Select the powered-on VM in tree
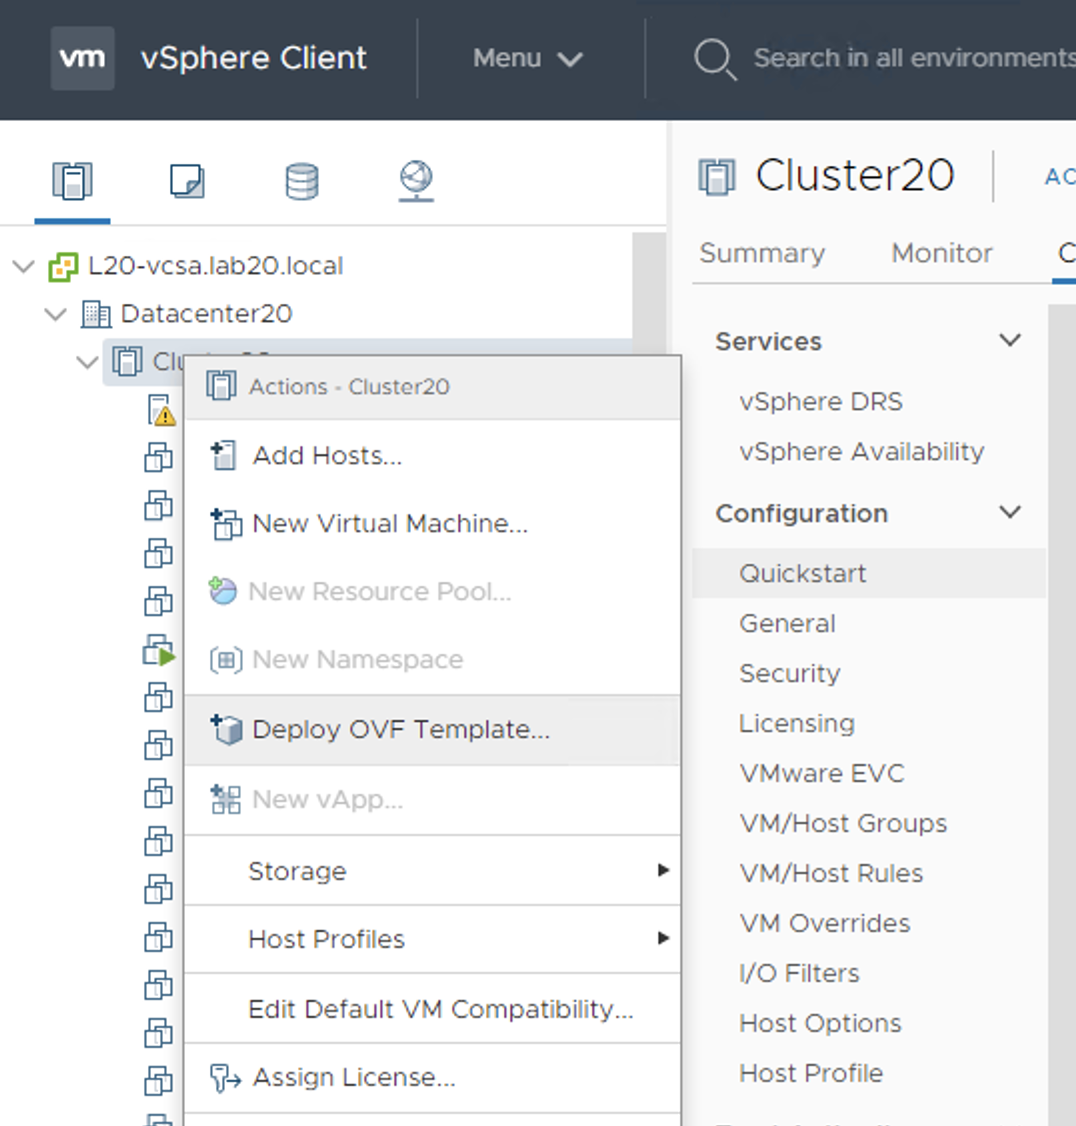1076x1126 pixels. click(159, 650)
